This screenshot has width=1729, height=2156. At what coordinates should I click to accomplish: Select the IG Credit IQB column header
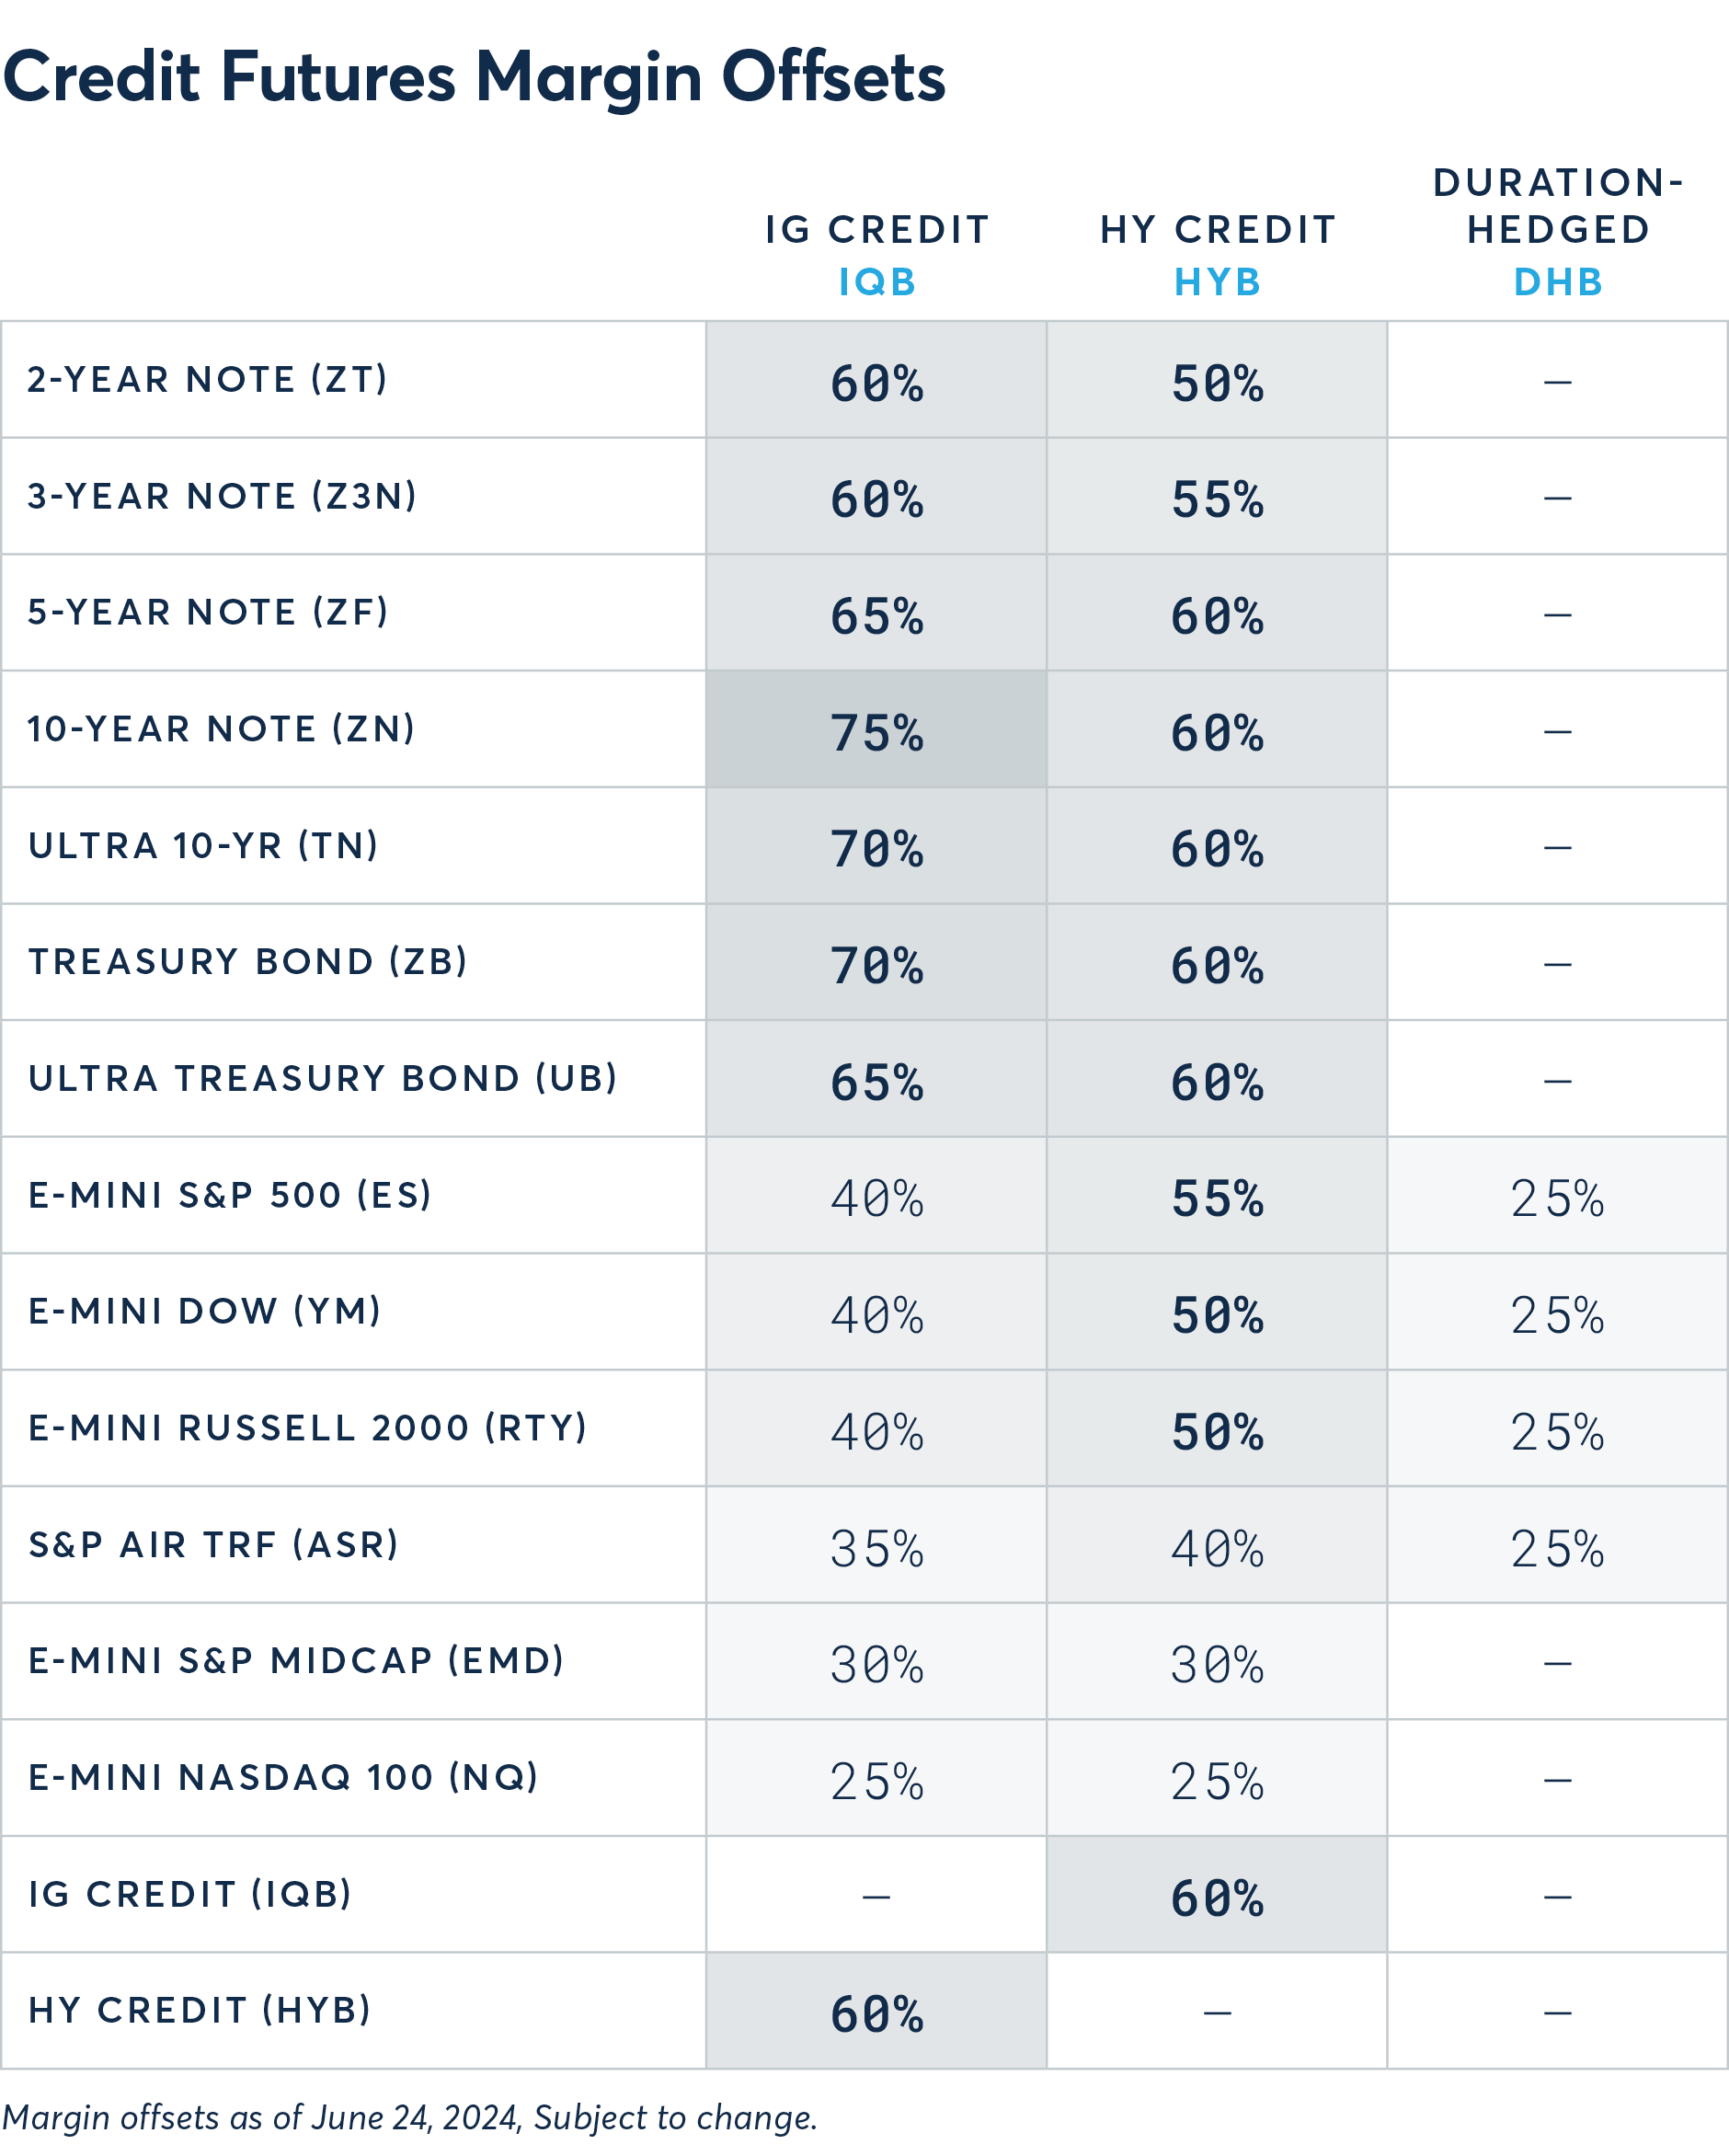point(877,255)
